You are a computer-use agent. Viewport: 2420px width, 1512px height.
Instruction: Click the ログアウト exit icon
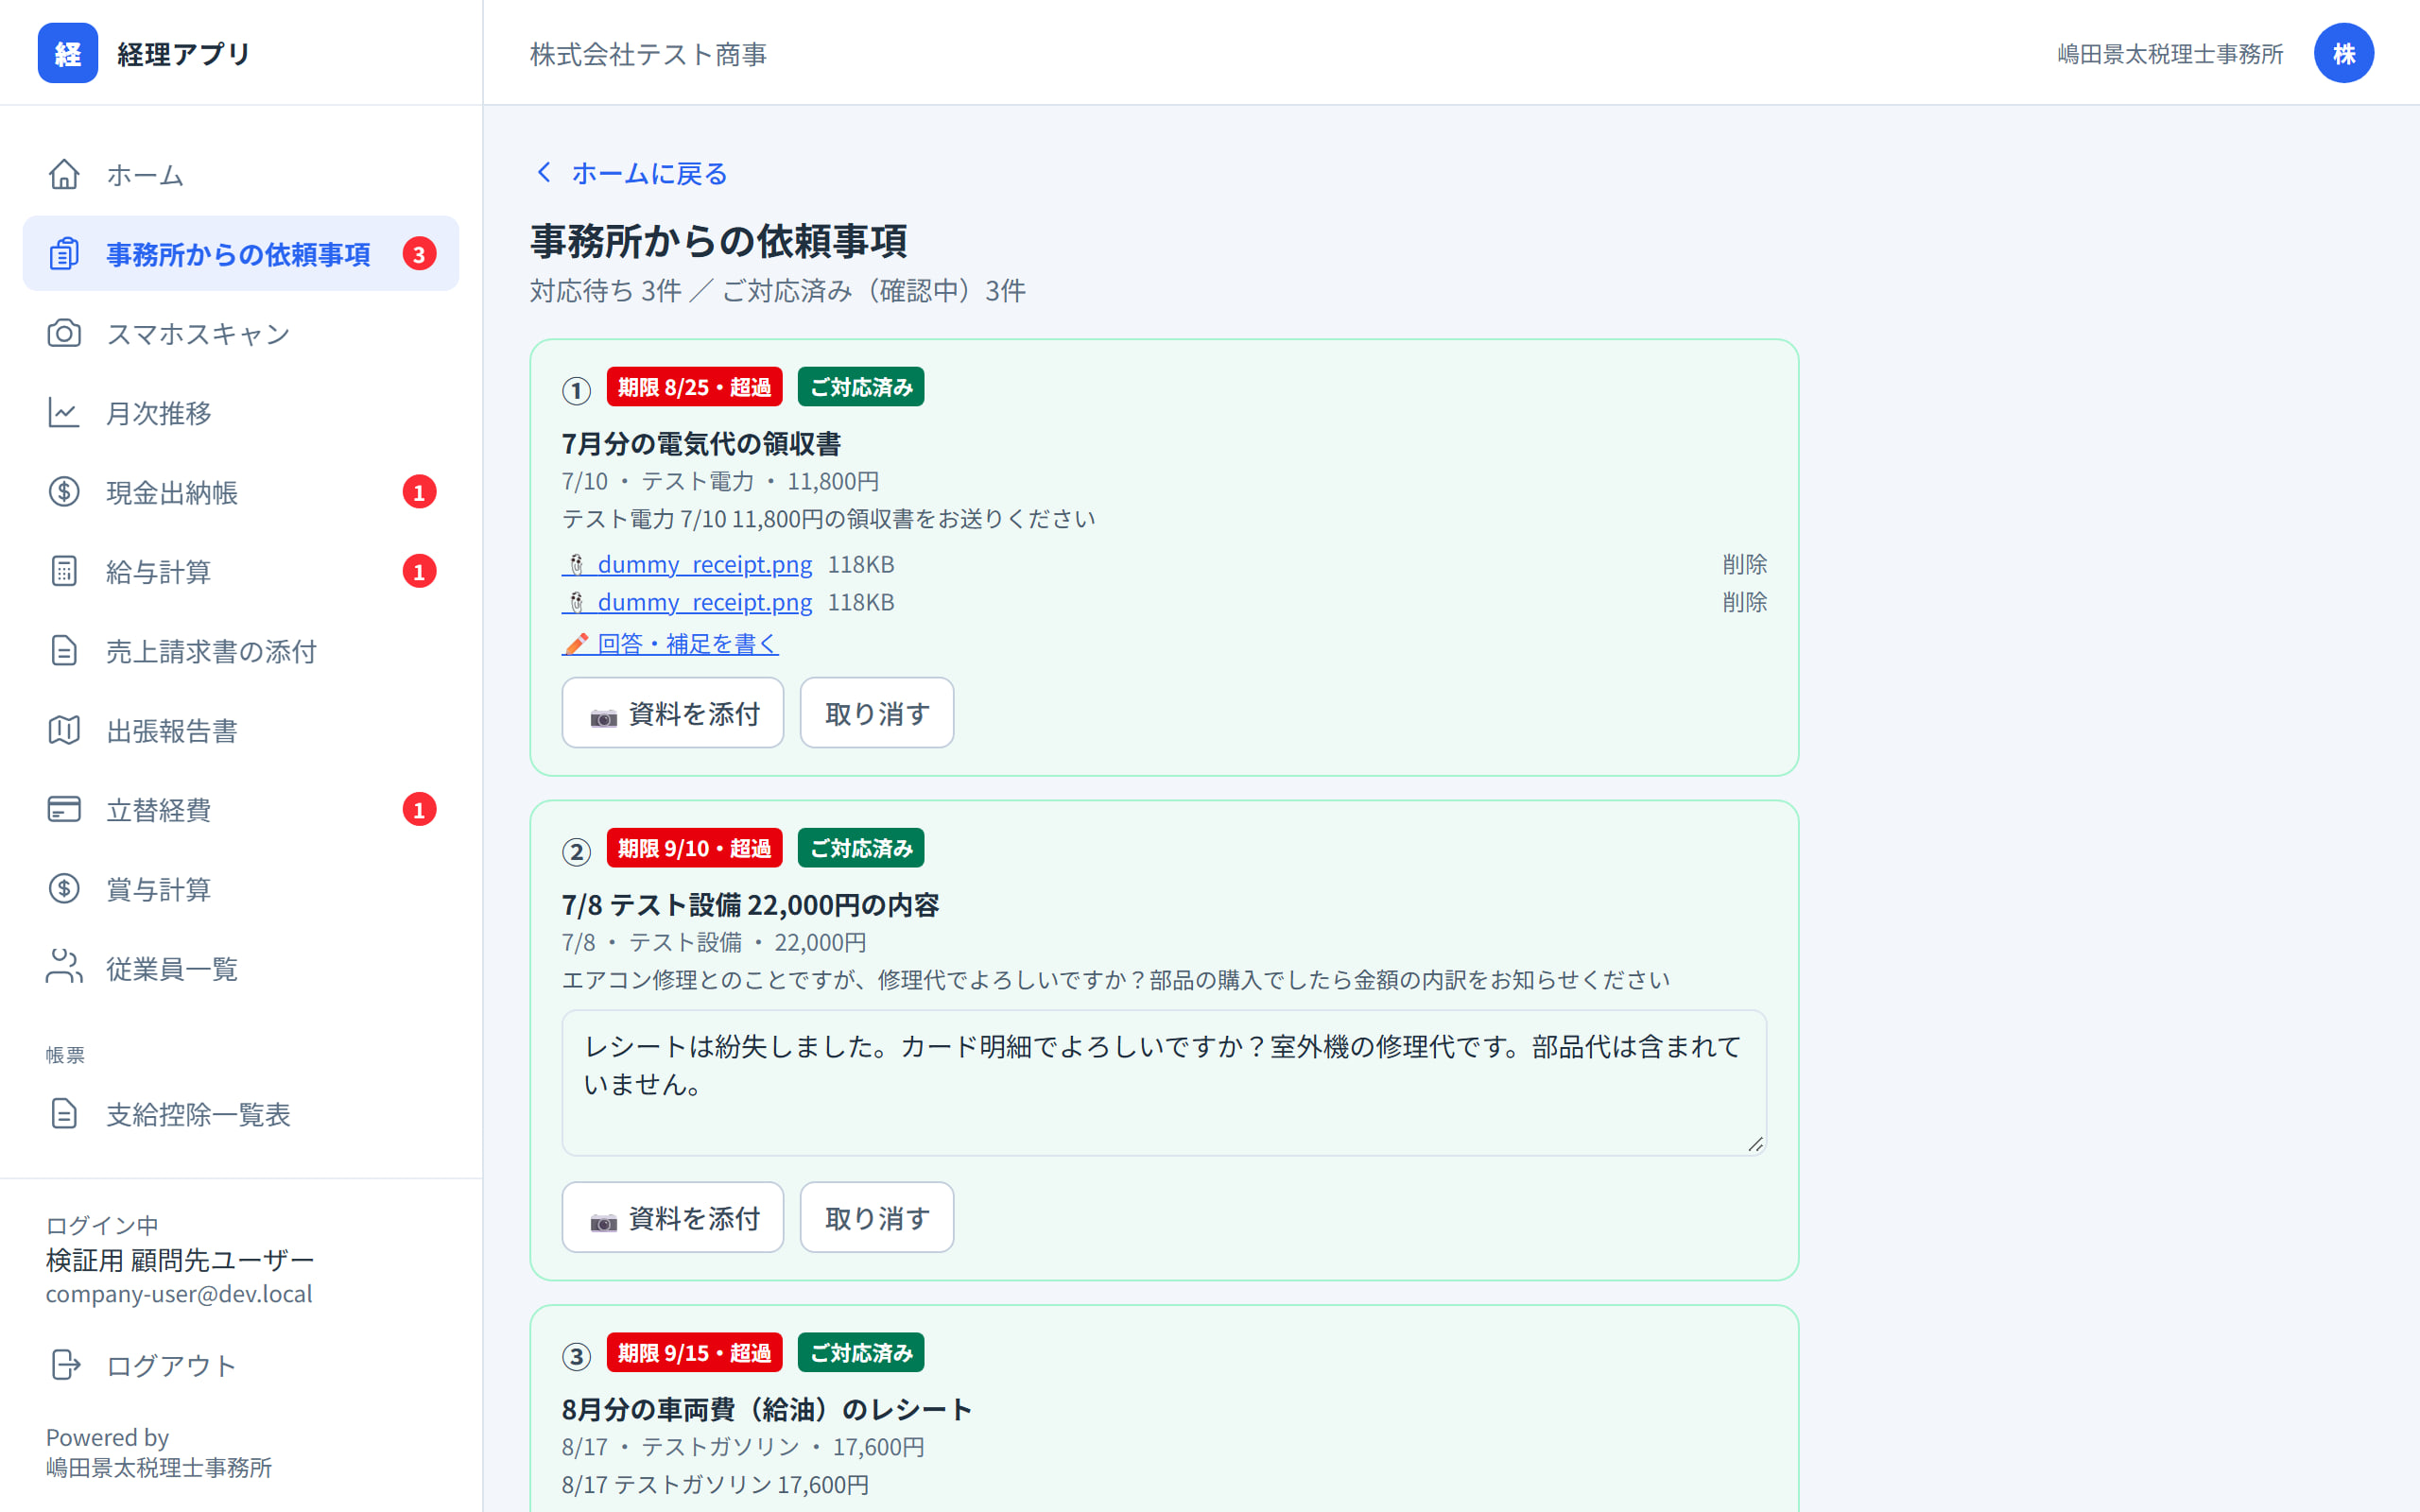pyautogui.click(x=64, y=1365)
